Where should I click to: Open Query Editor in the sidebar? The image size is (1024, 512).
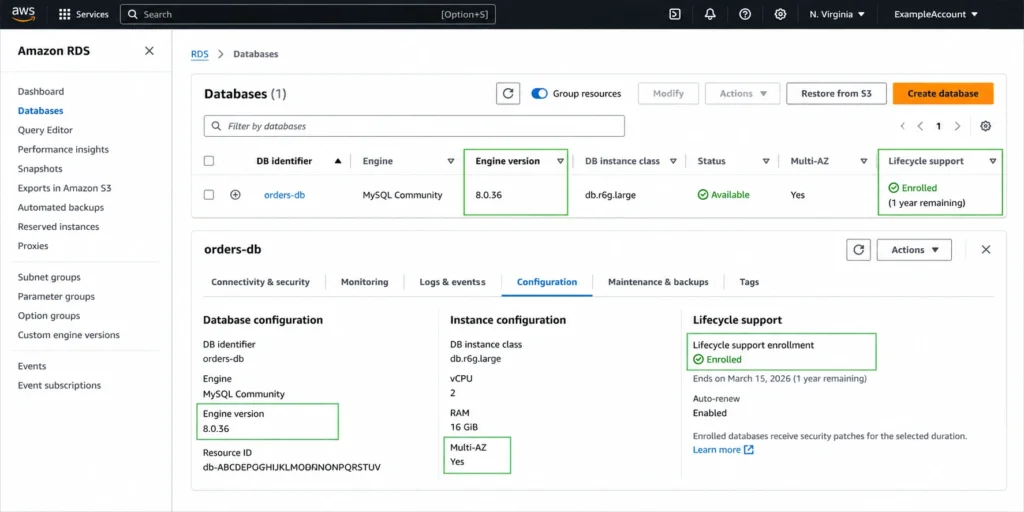(45, 130)
